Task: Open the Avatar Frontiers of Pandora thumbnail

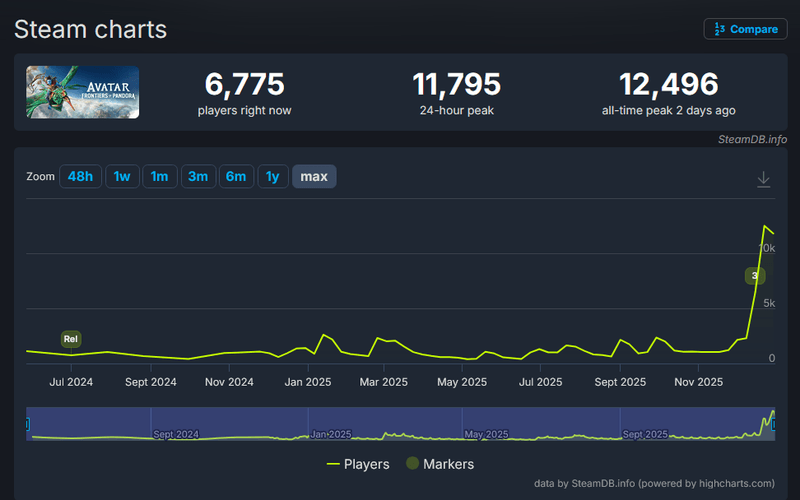Action: [83, 92]
